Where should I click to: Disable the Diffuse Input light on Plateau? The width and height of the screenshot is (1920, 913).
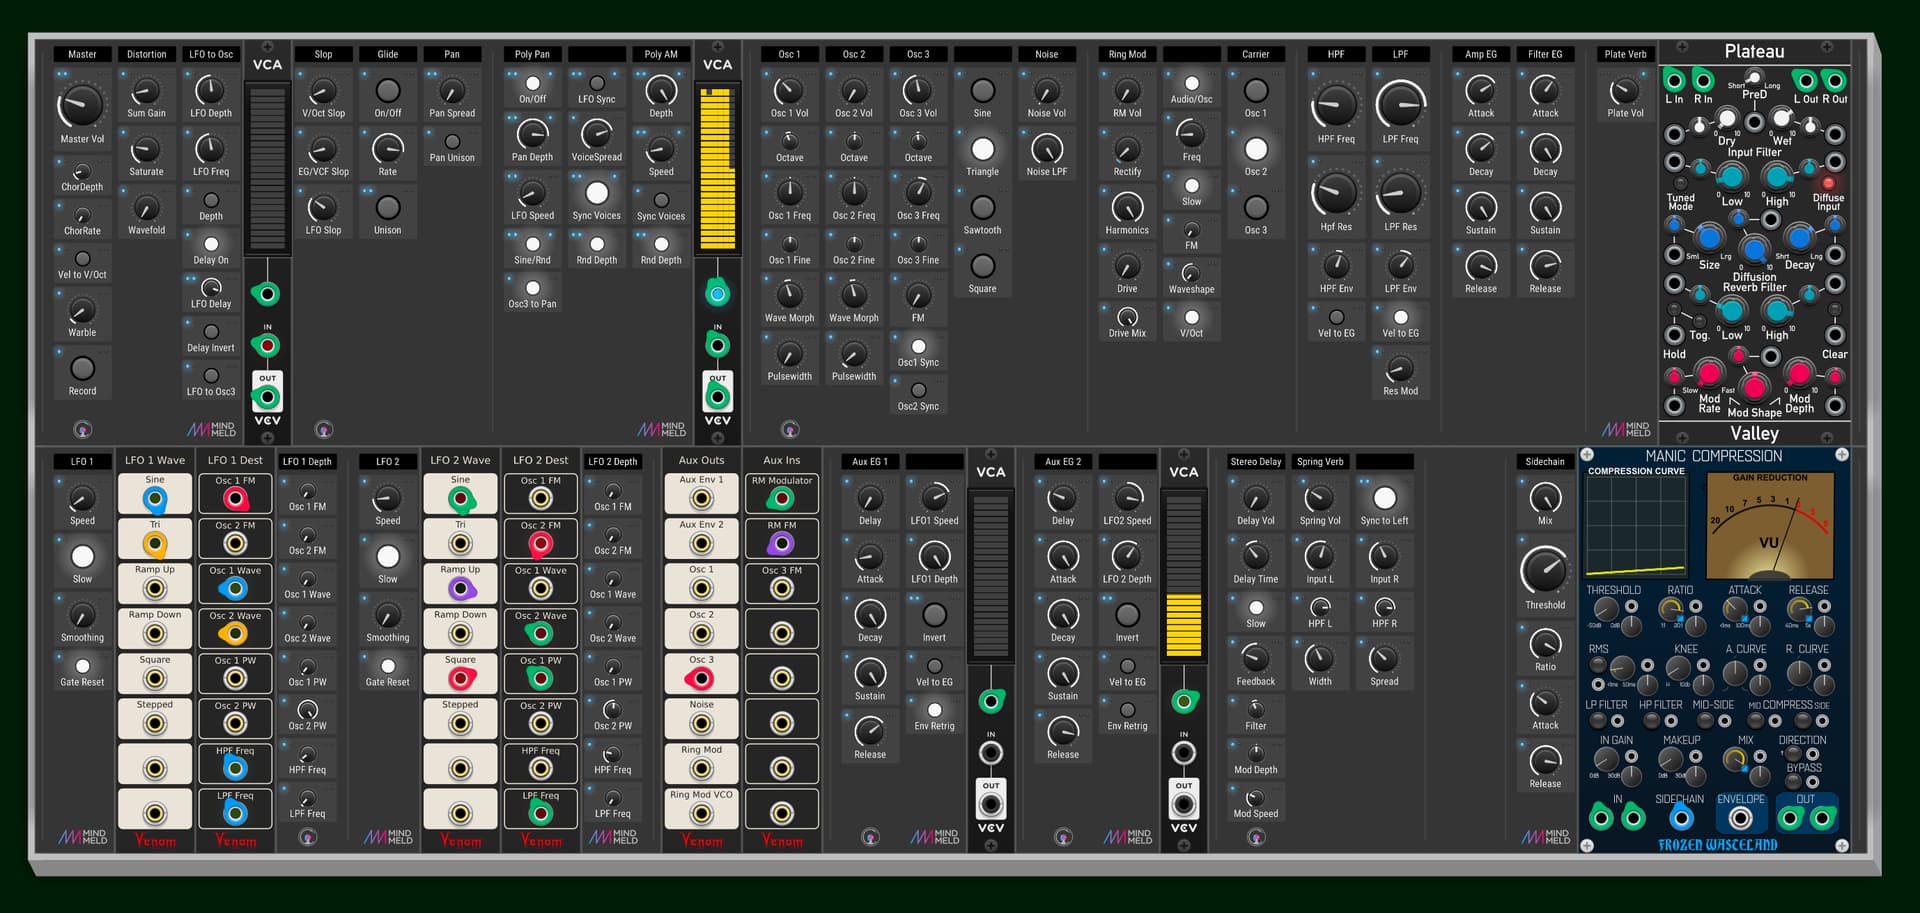pos(1828,183)
